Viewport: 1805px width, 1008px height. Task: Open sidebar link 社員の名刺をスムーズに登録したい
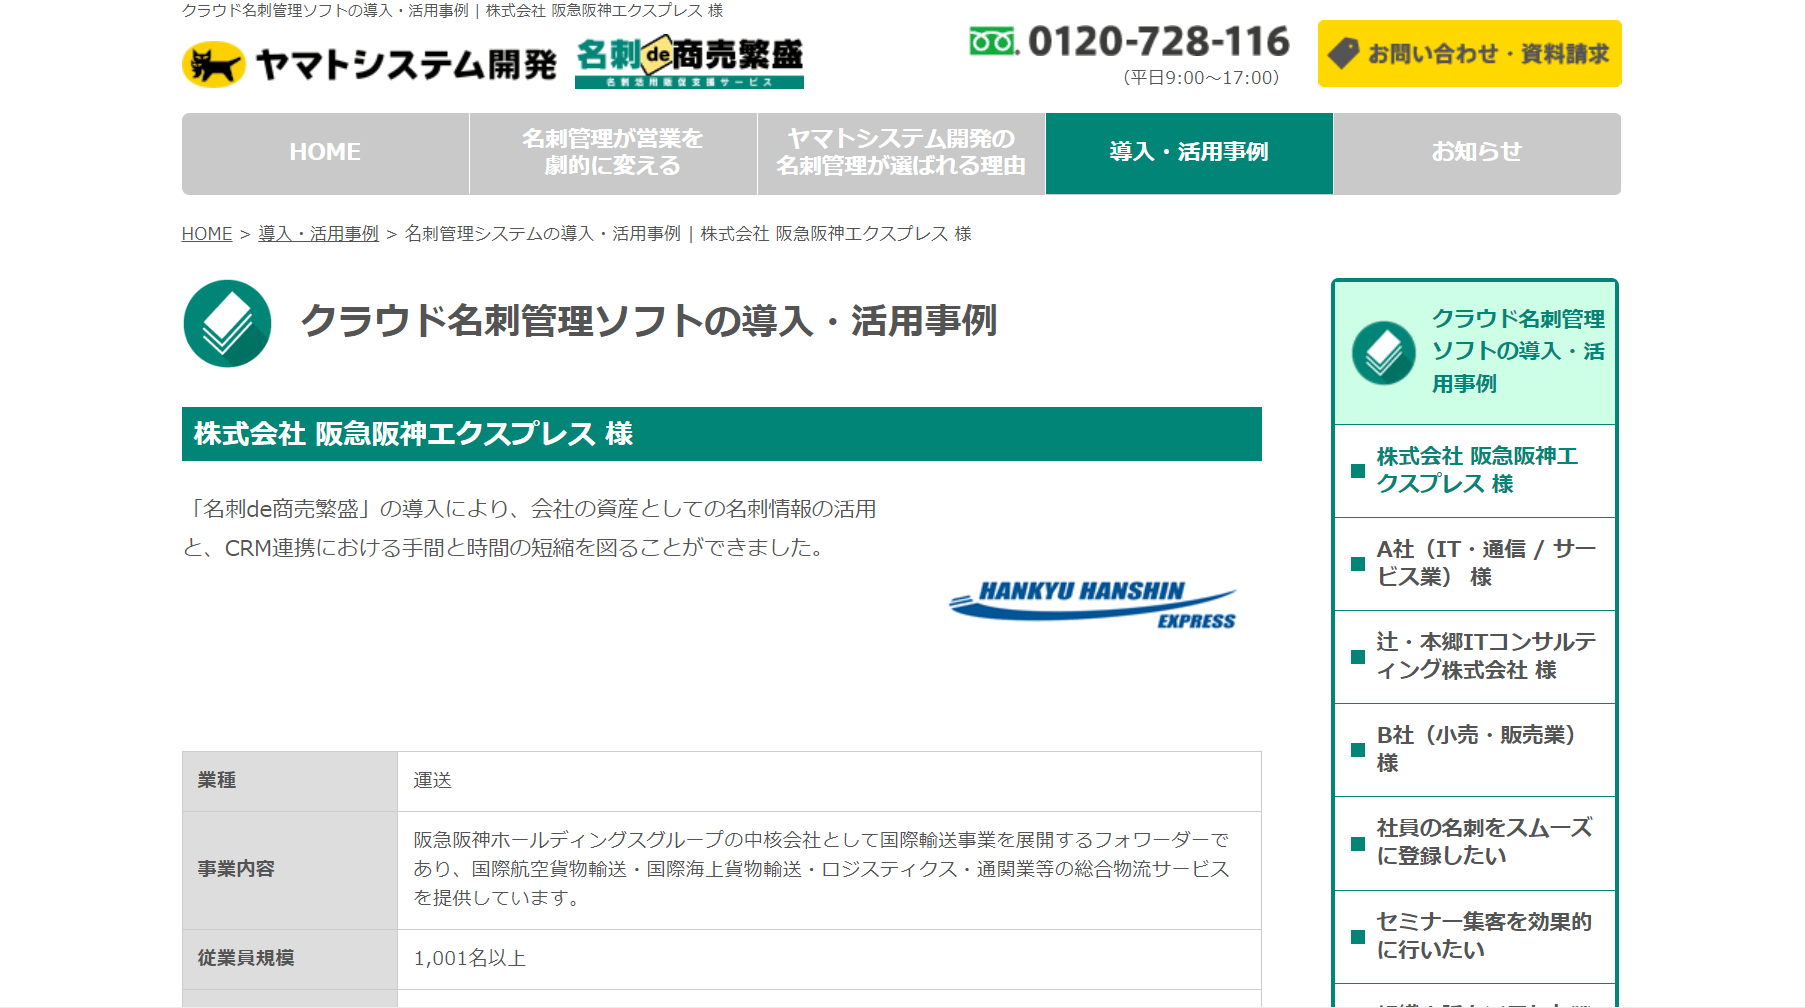pos(1475,843)
